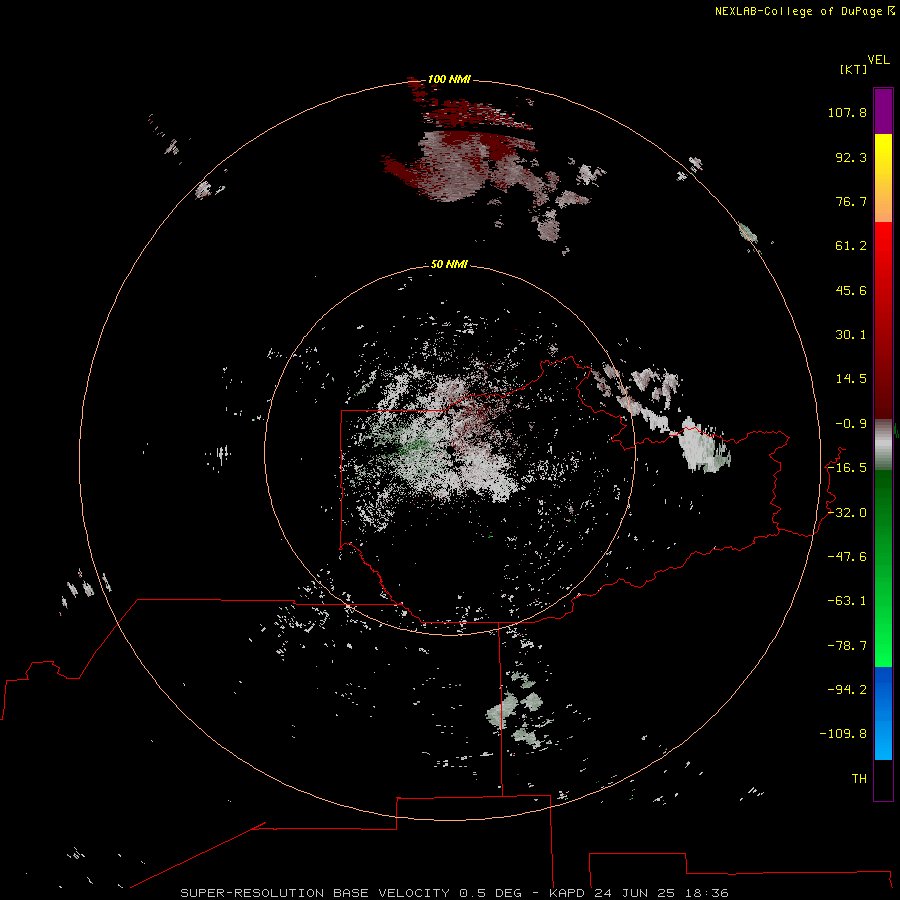Viewport: 900px width, 900px height.
Task: Select the 92.3 velocity scale value
Action: pyautogui.click(x=851, y=157)
